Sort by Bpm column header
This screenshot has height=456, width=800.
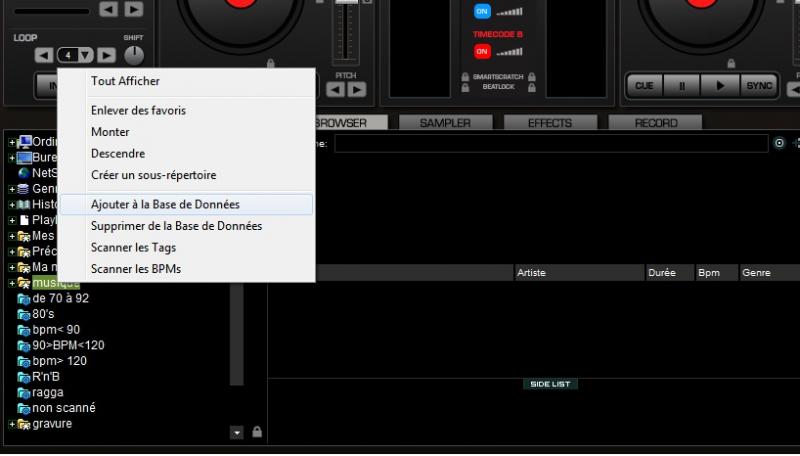point(716,273)
